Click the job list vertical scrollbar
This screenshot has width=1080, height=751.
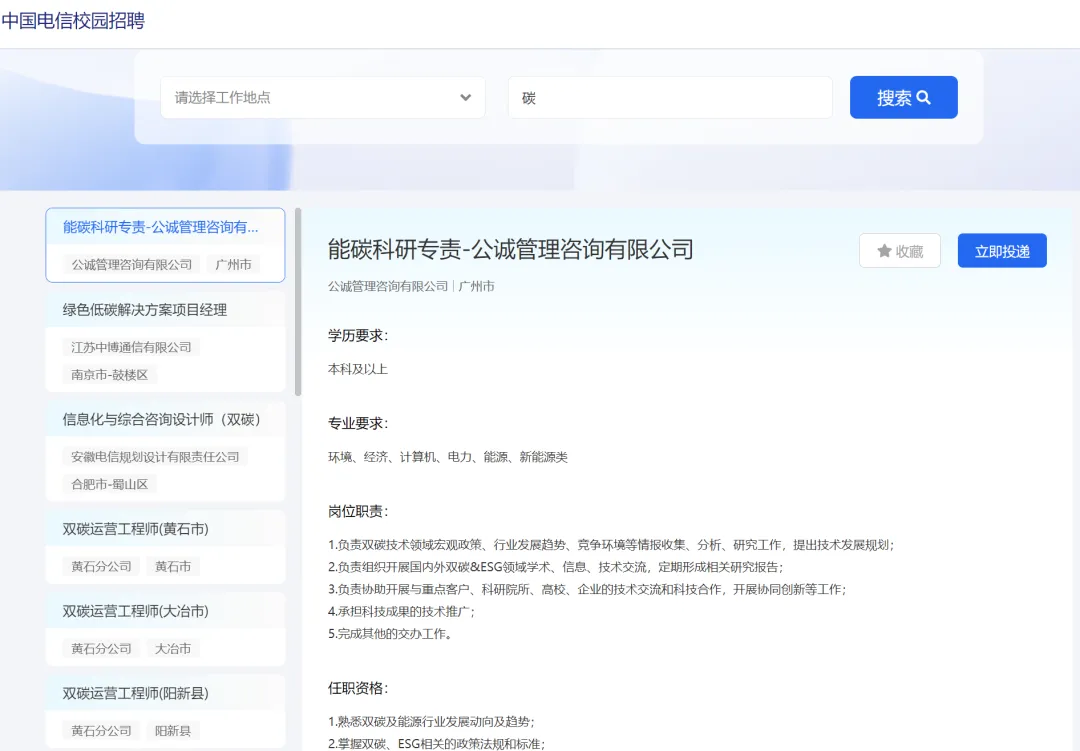click(x=298, y=302)
